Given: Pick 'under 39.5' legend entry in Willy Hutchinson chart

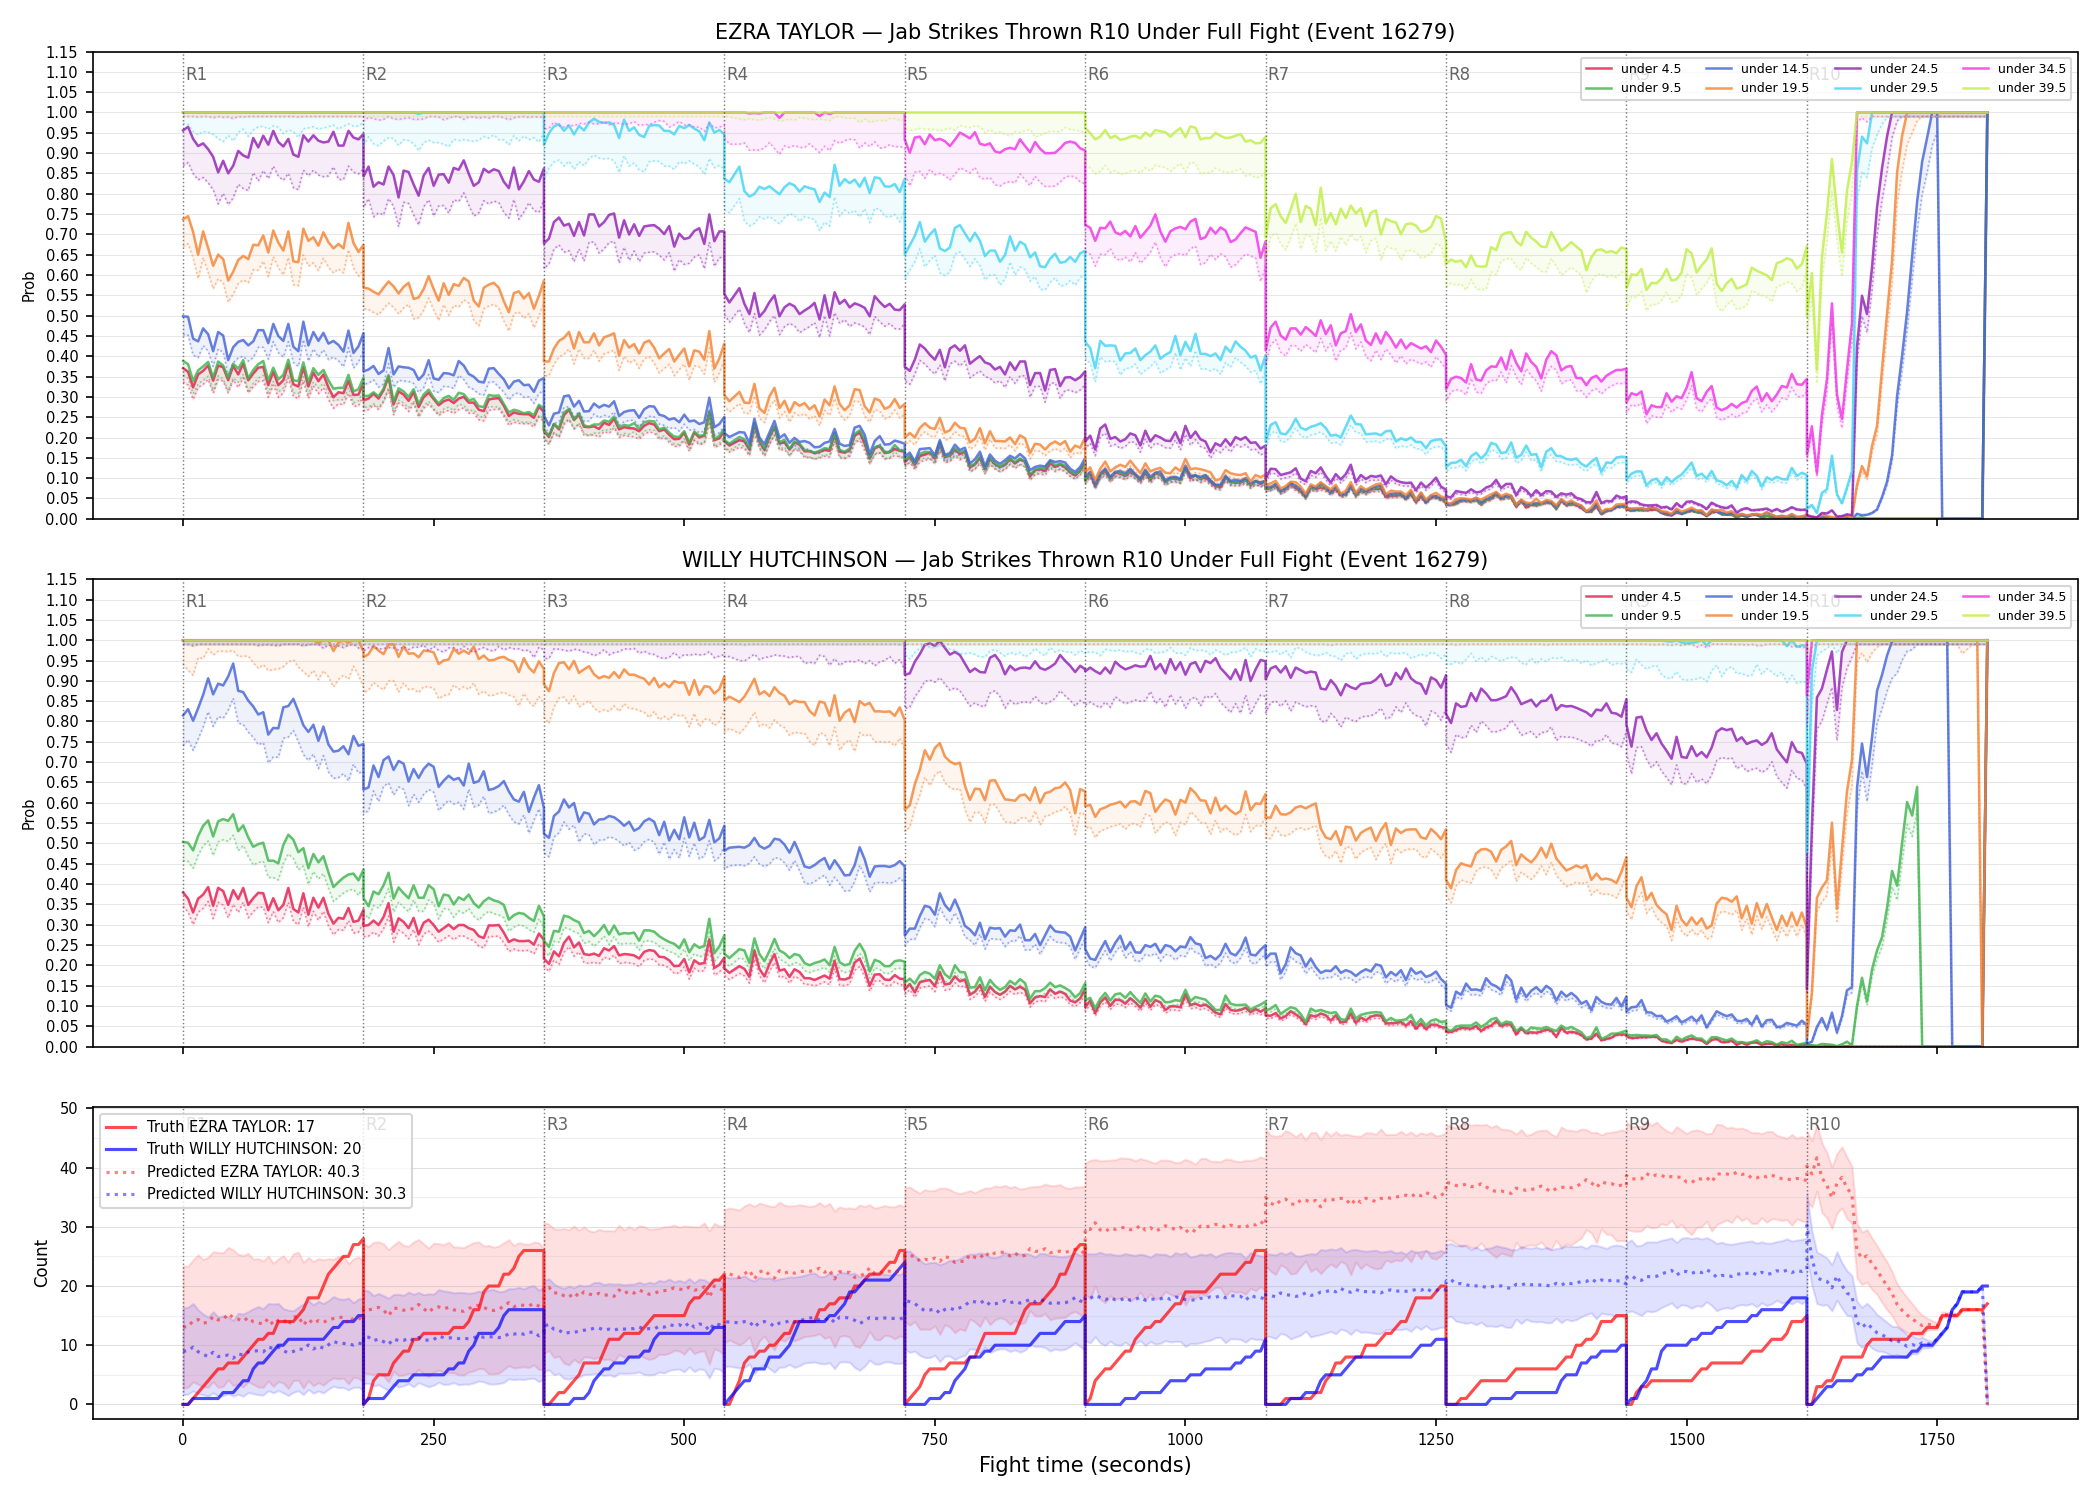Looking at the screenshot, I should click(2014, 616).
